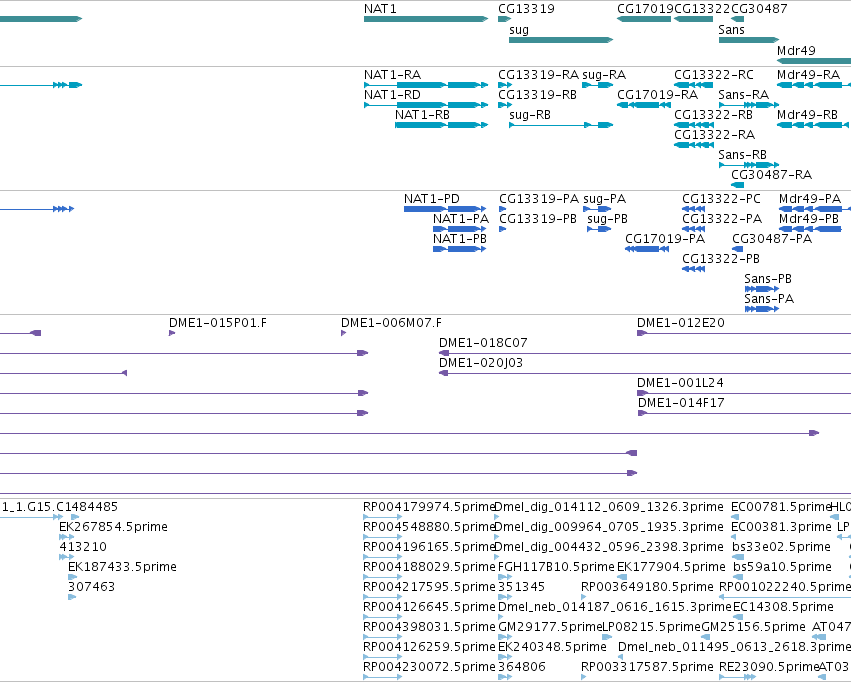Open the Mdr49 gene label
This screenshot has width=851, height=682.
(796, 50)
